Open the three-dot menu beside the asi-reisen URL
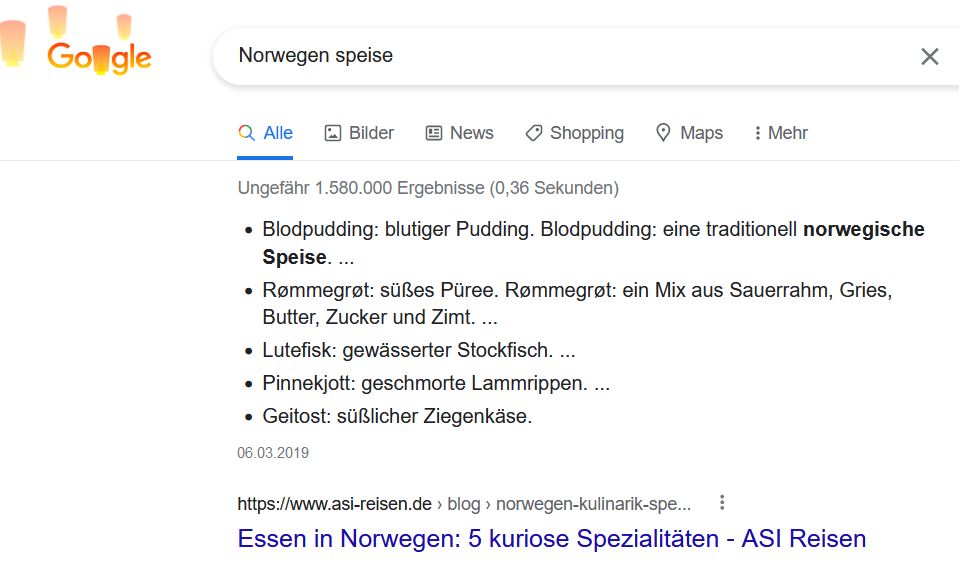 tap(722, 503)
